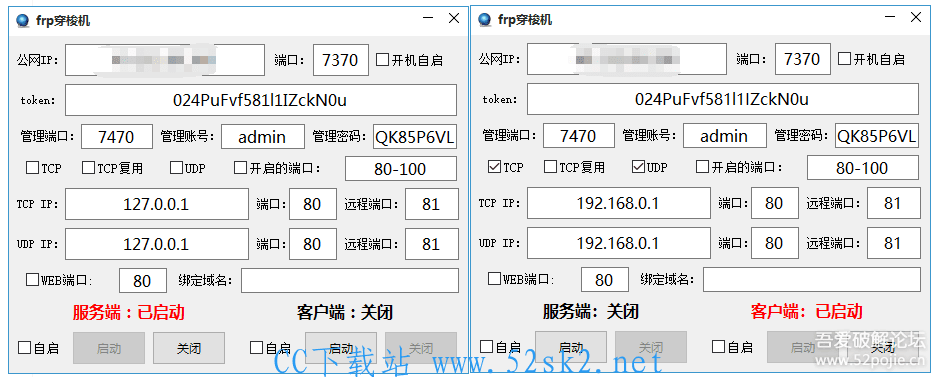This screenshot has width=935, height=377.
Task: Click server 关闭 button in left window
Action: coord(189,348)
